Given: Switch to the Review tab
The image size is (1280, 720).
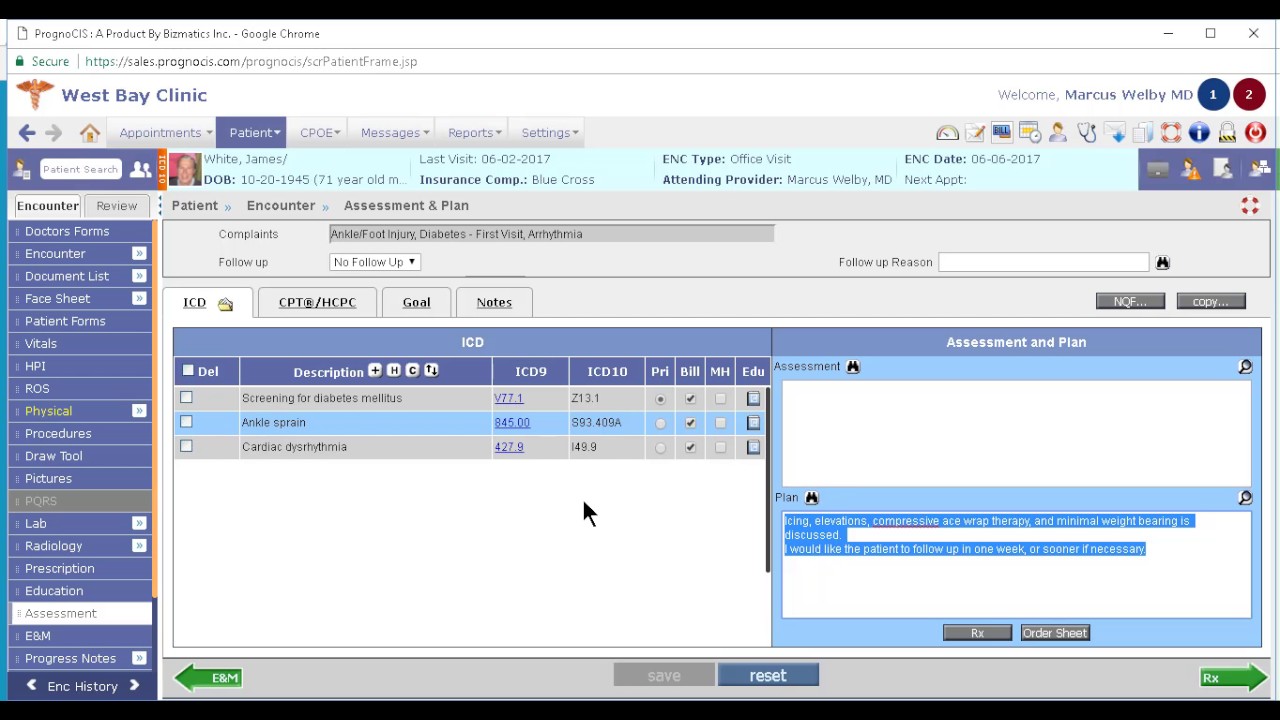Looking at the screenshot, I should 117,206.
